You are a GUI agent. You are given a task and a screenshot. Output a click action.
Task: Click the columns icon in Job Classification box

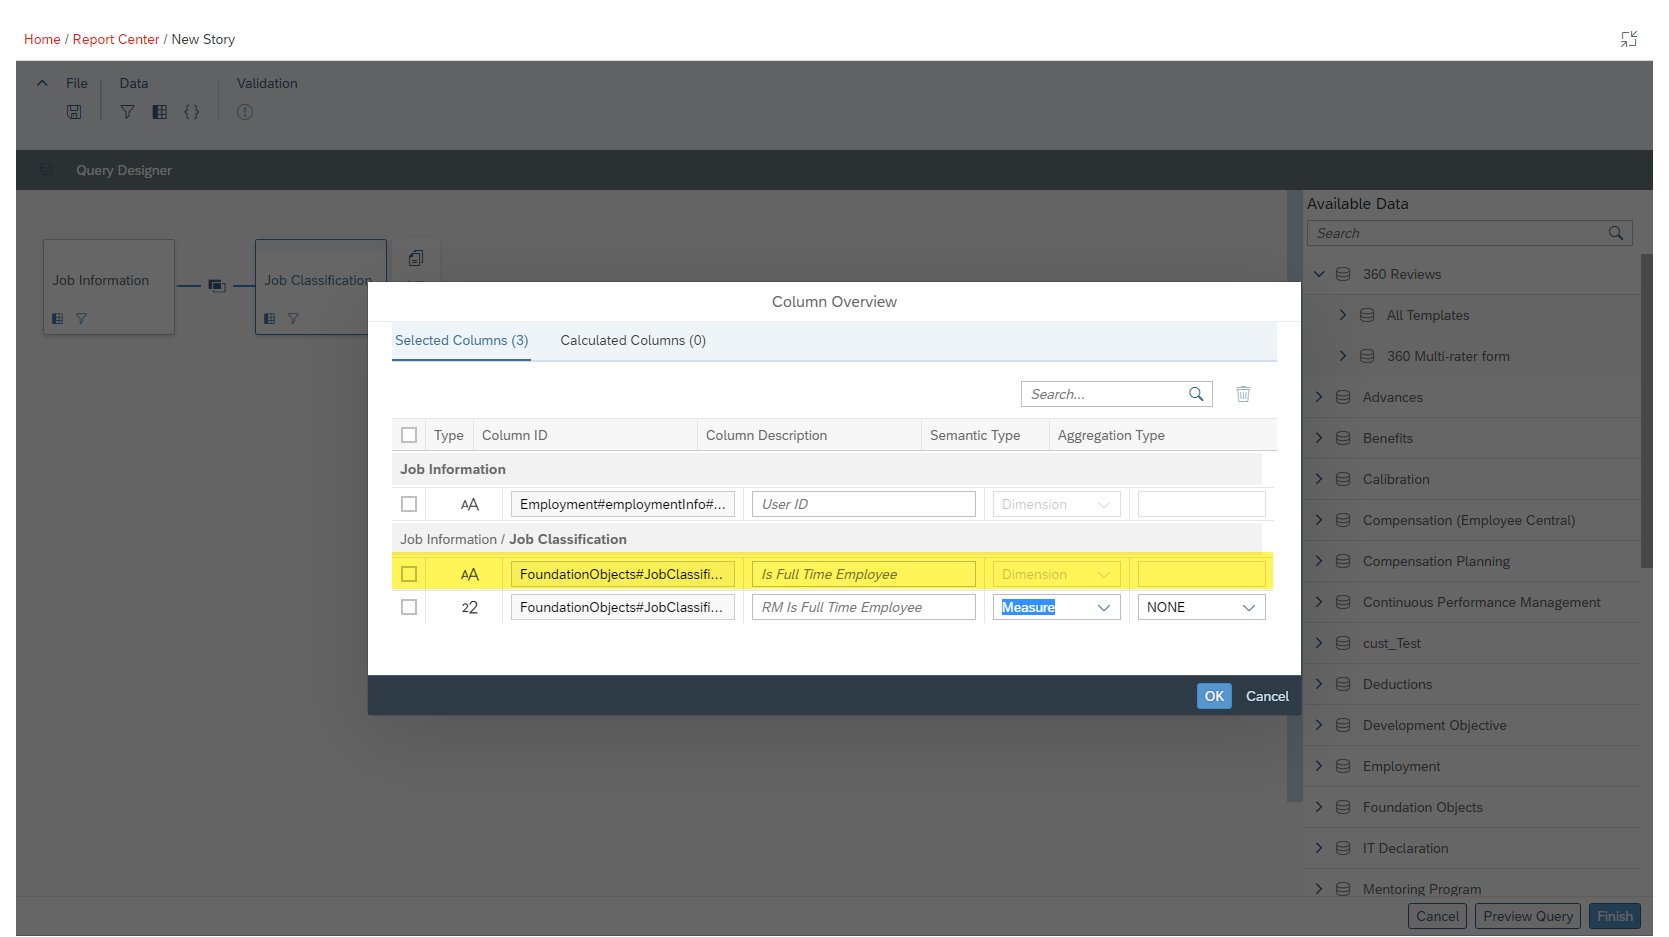270,319
